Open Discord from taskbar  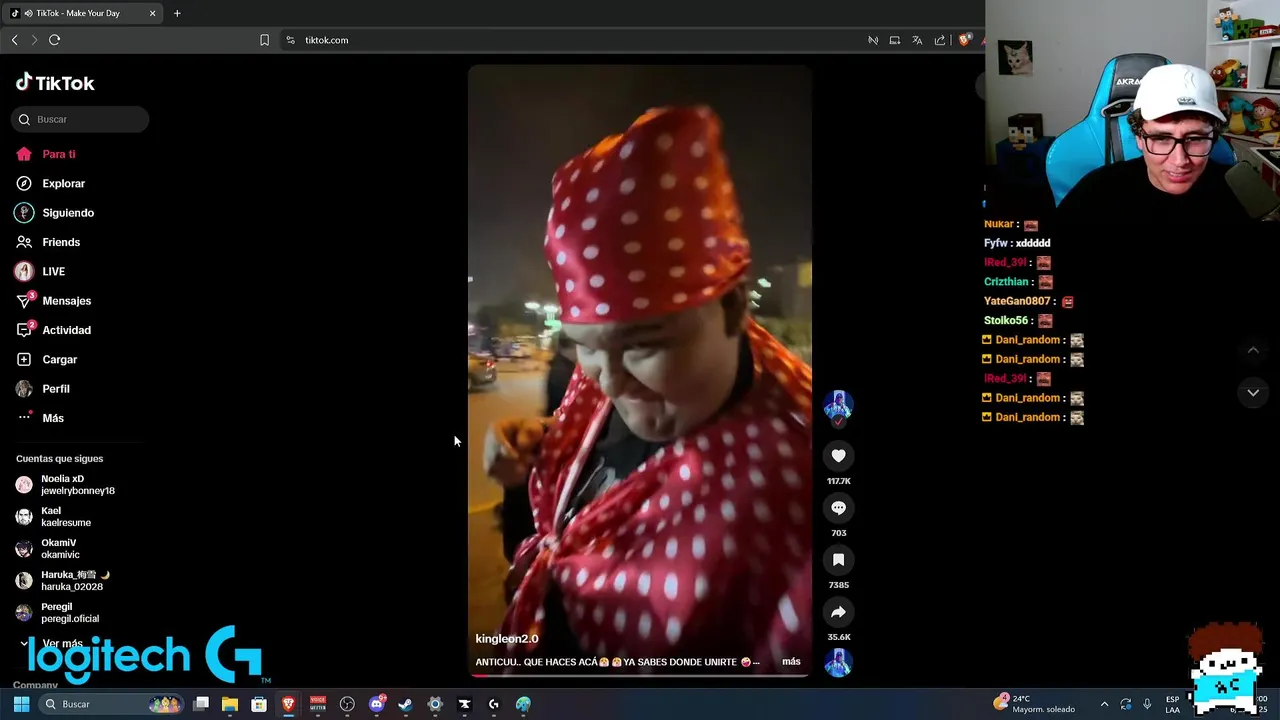click(377, 704)
